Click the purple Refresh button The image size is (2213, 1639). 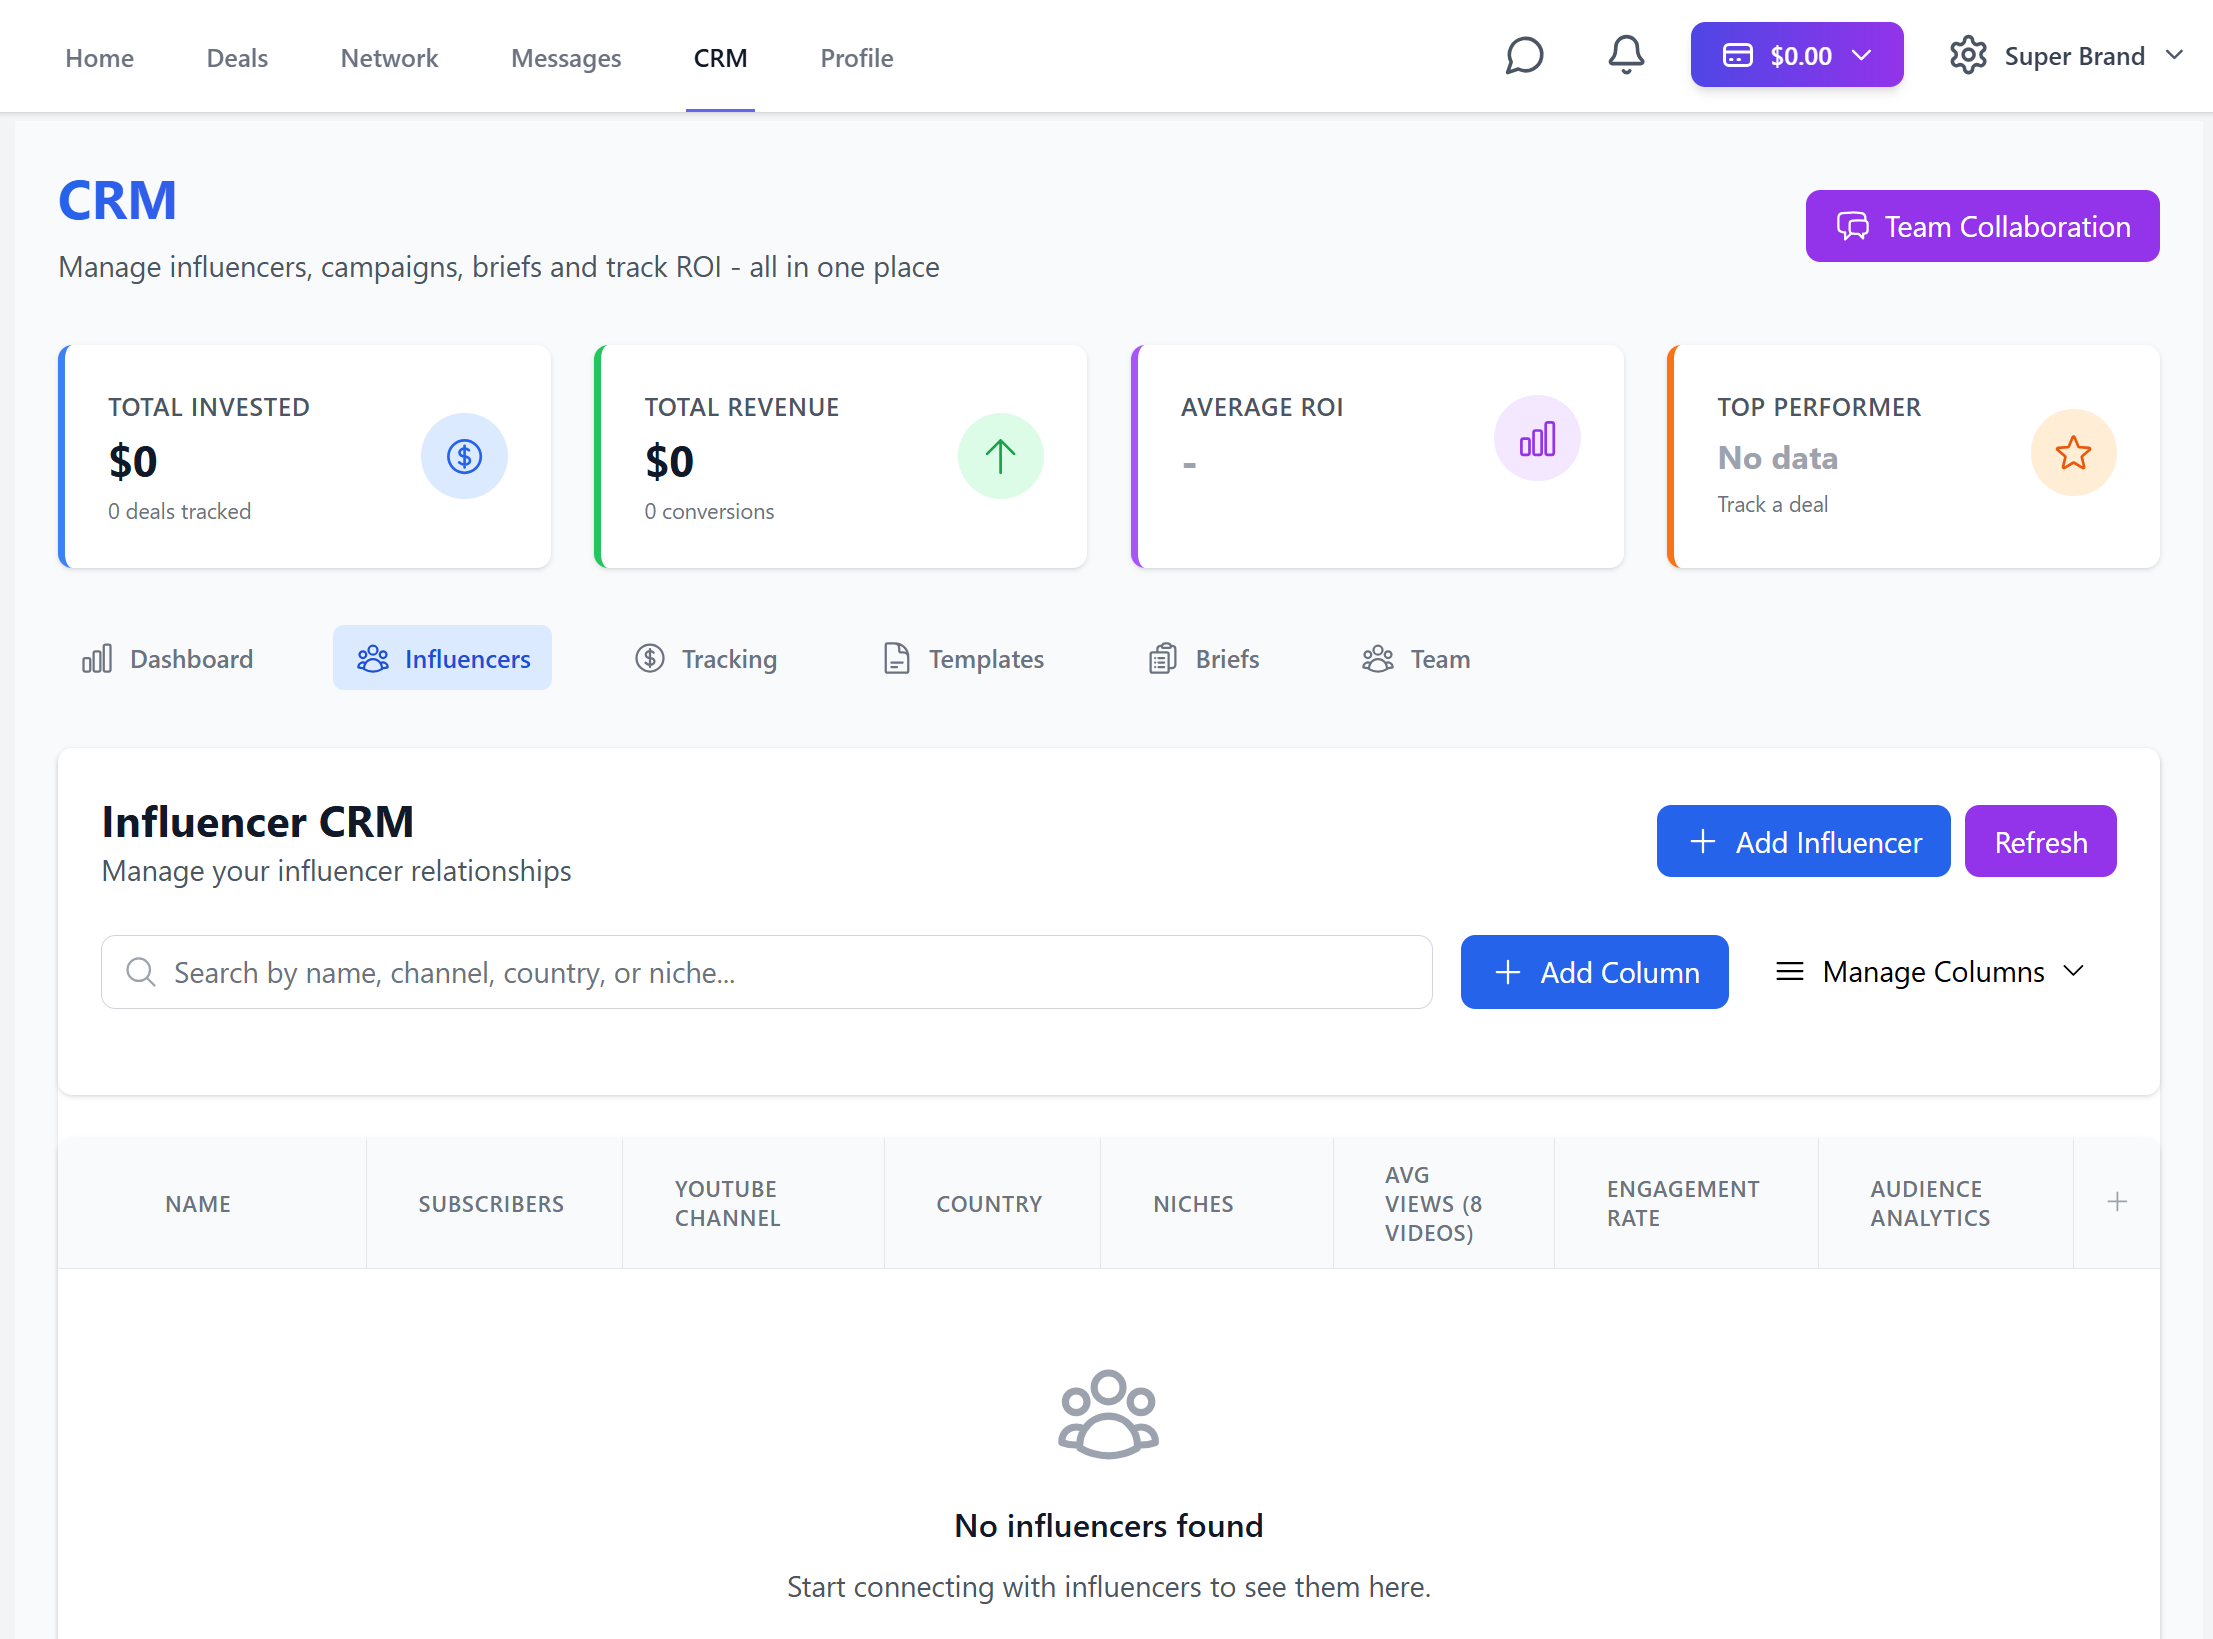click(2040, 842)
